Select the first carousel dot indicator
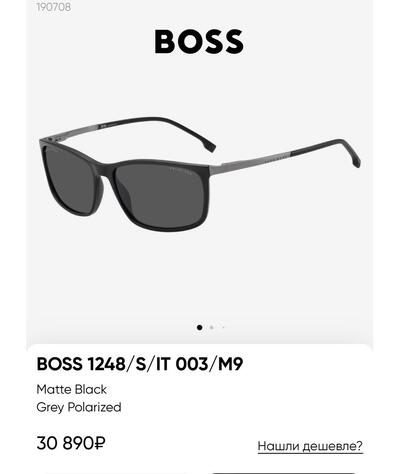 [199, 327]
